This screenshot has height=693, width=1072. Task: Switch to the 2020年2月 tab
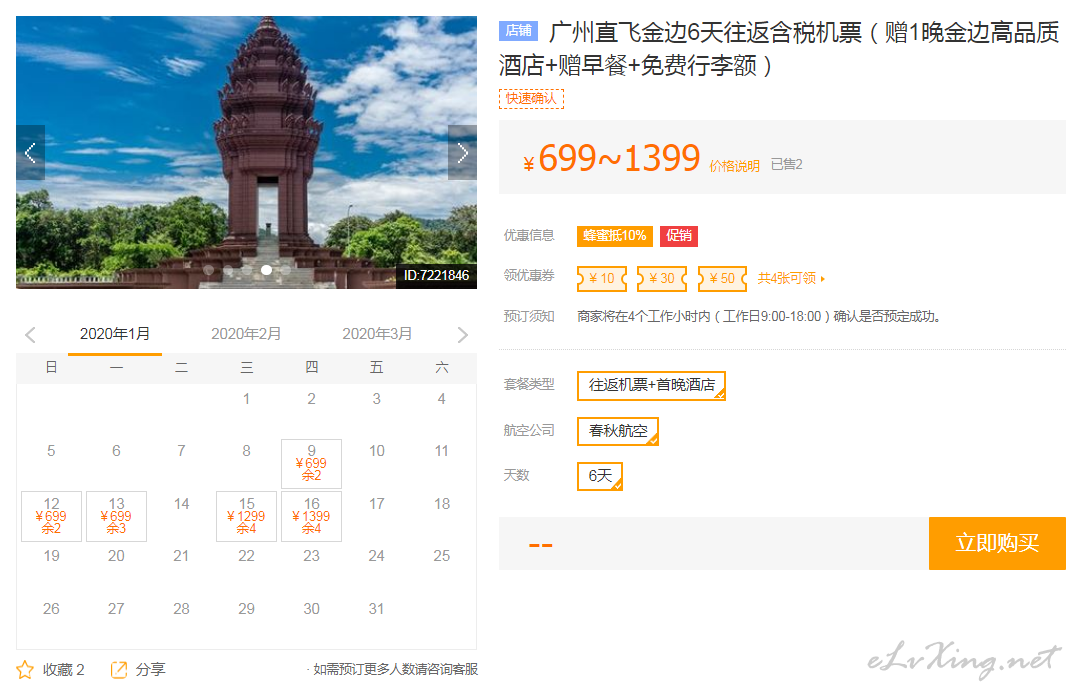click(x=246, y=334)
